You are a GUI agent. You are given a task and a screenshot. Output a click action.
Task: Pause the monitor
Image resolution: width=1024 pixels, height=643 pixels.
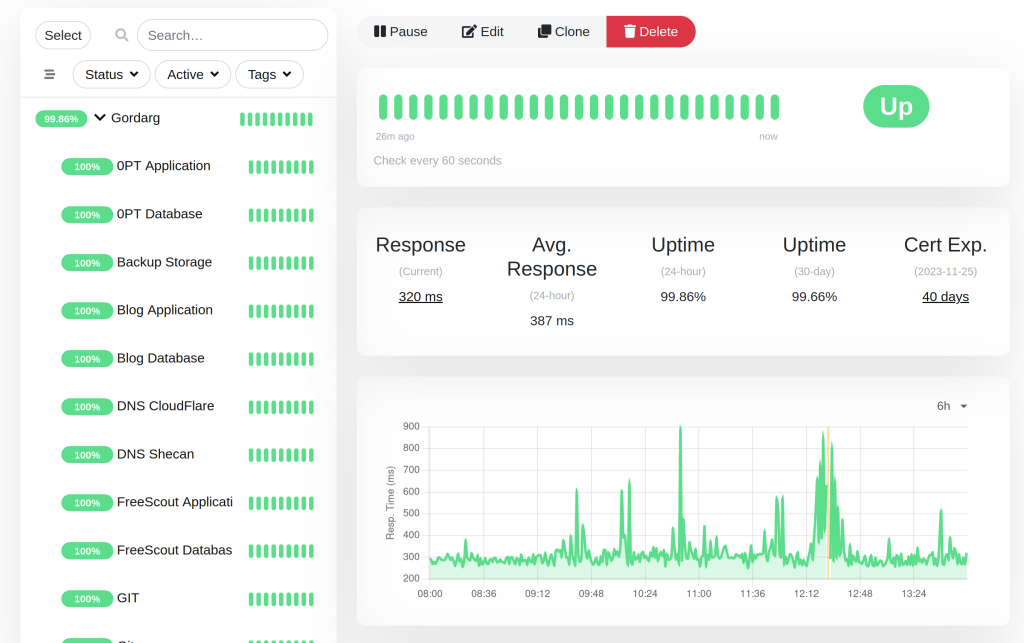point(400,31)
